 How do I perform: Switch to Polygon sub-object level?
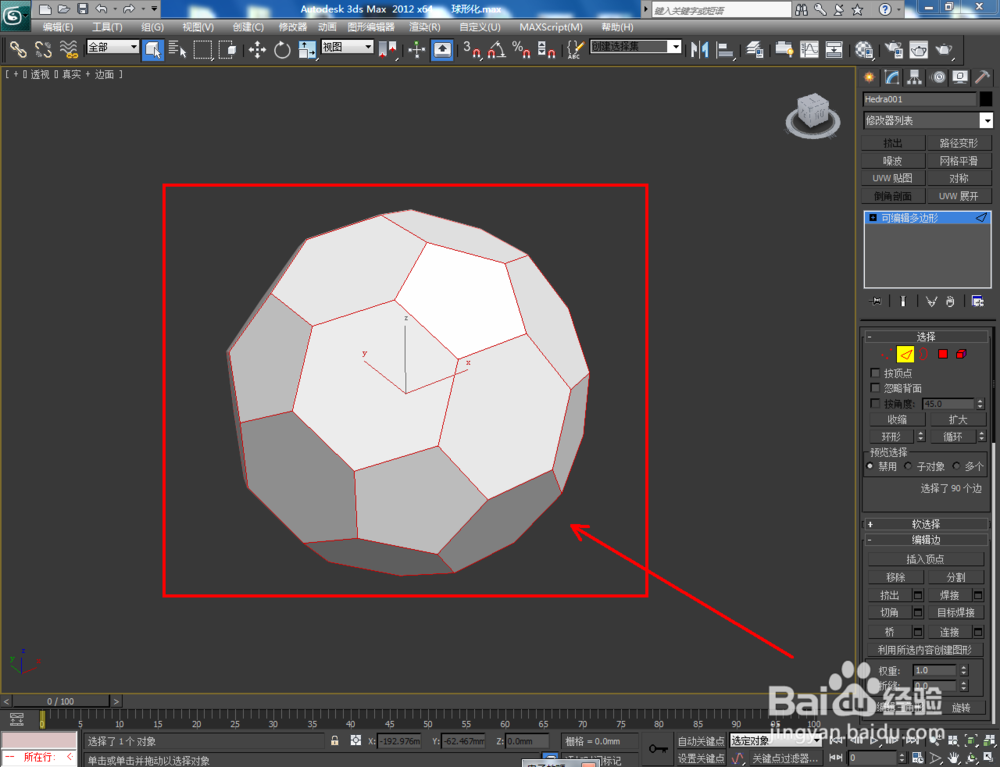click(943, 354)
